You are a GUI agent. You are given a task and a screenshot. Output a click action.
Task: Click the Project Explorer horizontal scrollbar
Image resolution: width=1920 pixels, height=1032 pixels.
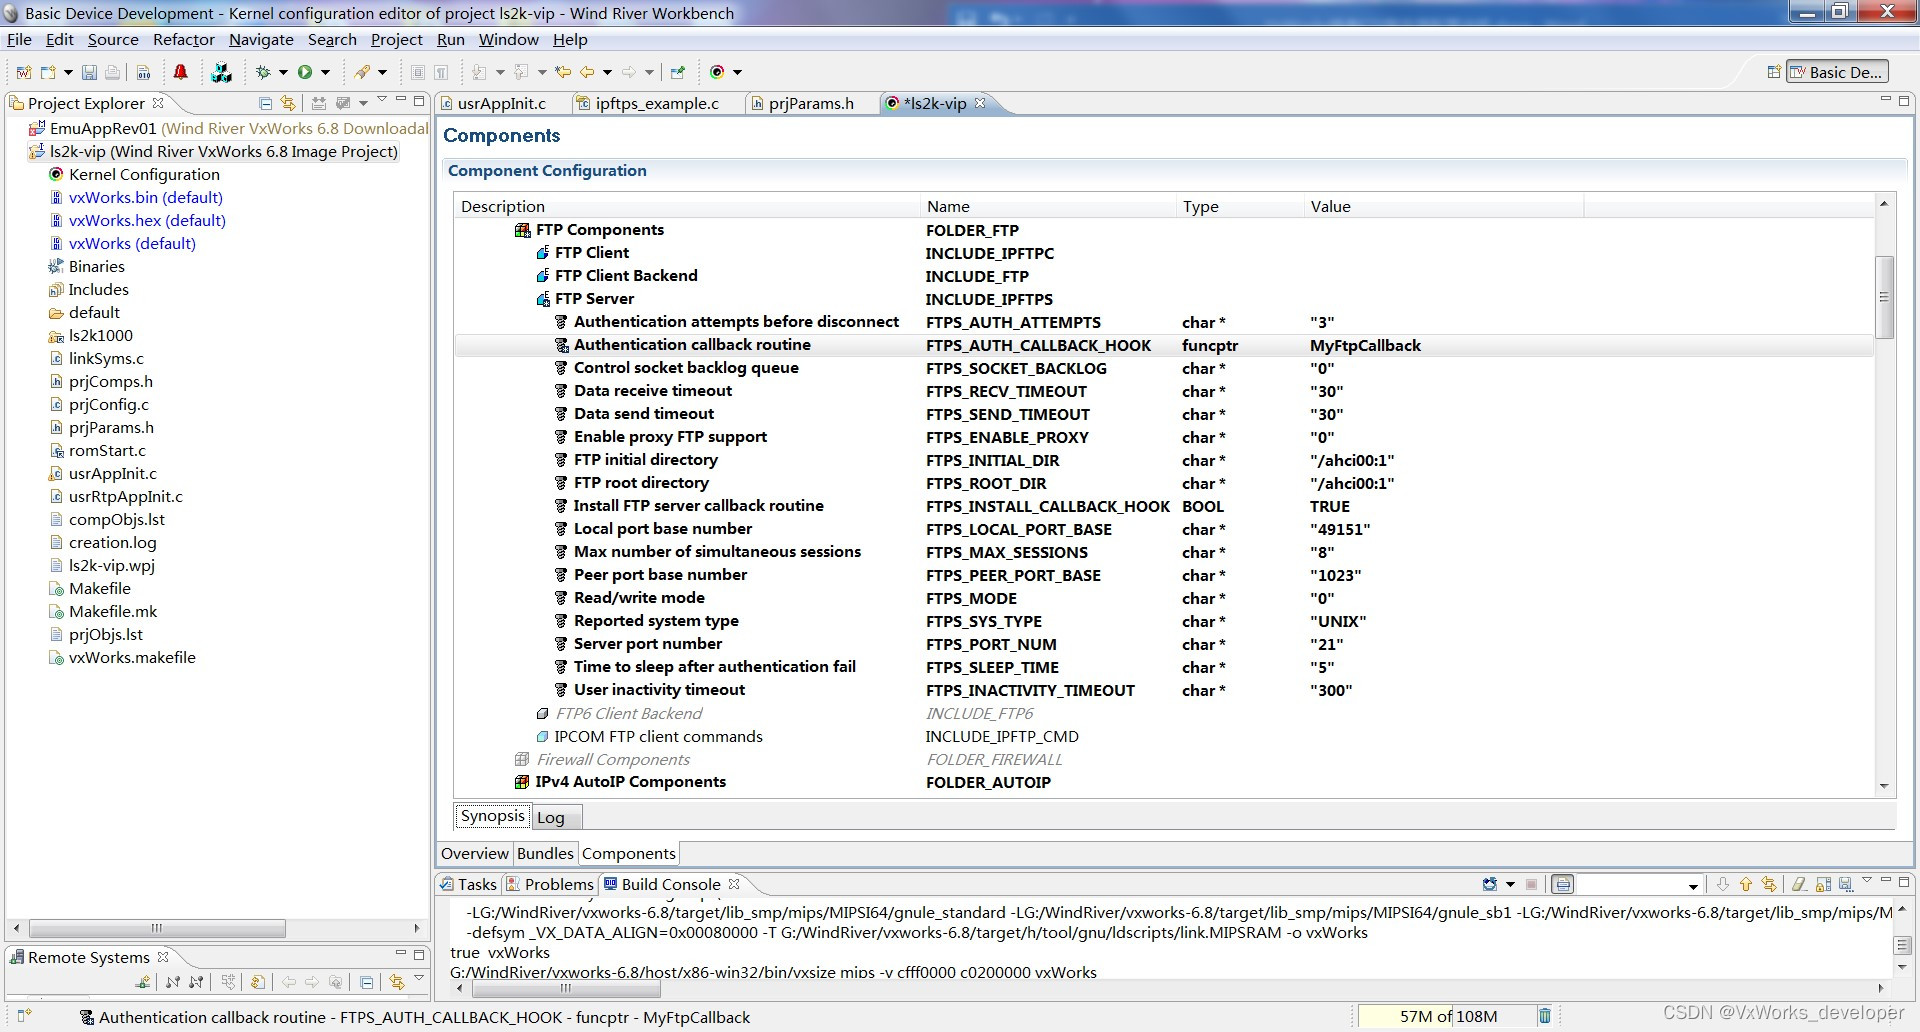point(157,928)
